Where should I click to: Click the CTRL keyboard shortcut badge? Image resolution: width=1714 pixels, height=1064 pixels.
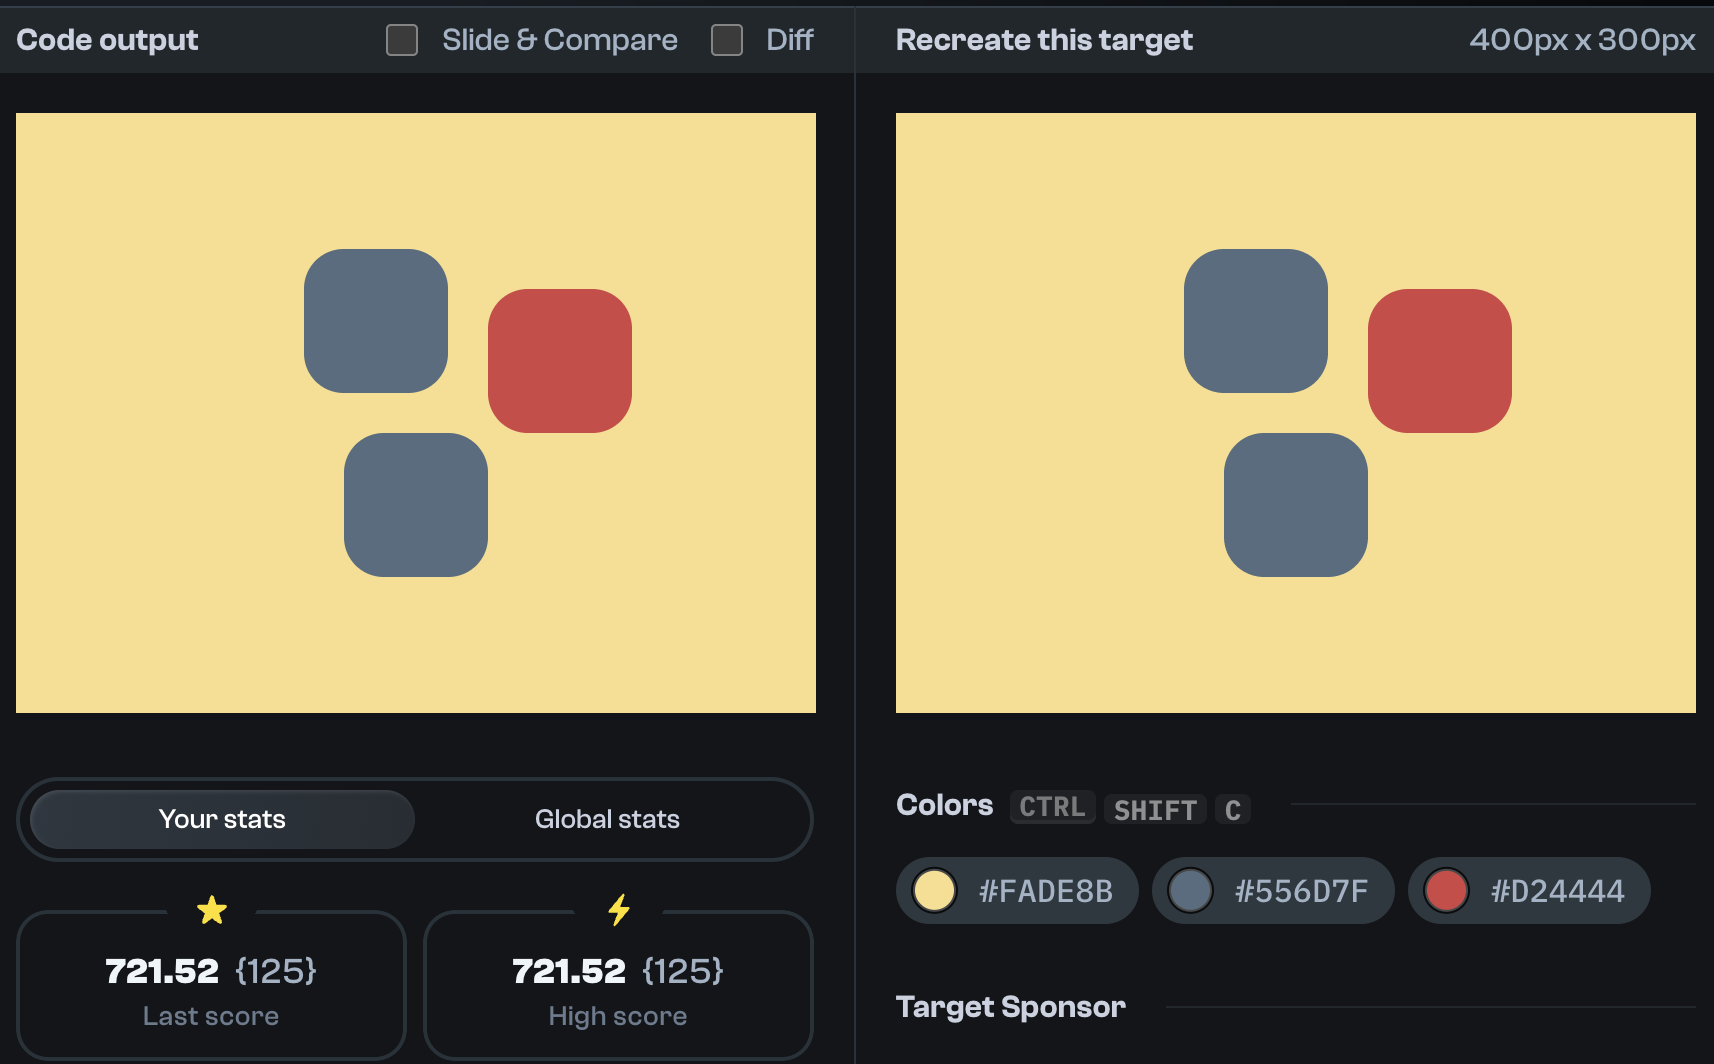1051,807
